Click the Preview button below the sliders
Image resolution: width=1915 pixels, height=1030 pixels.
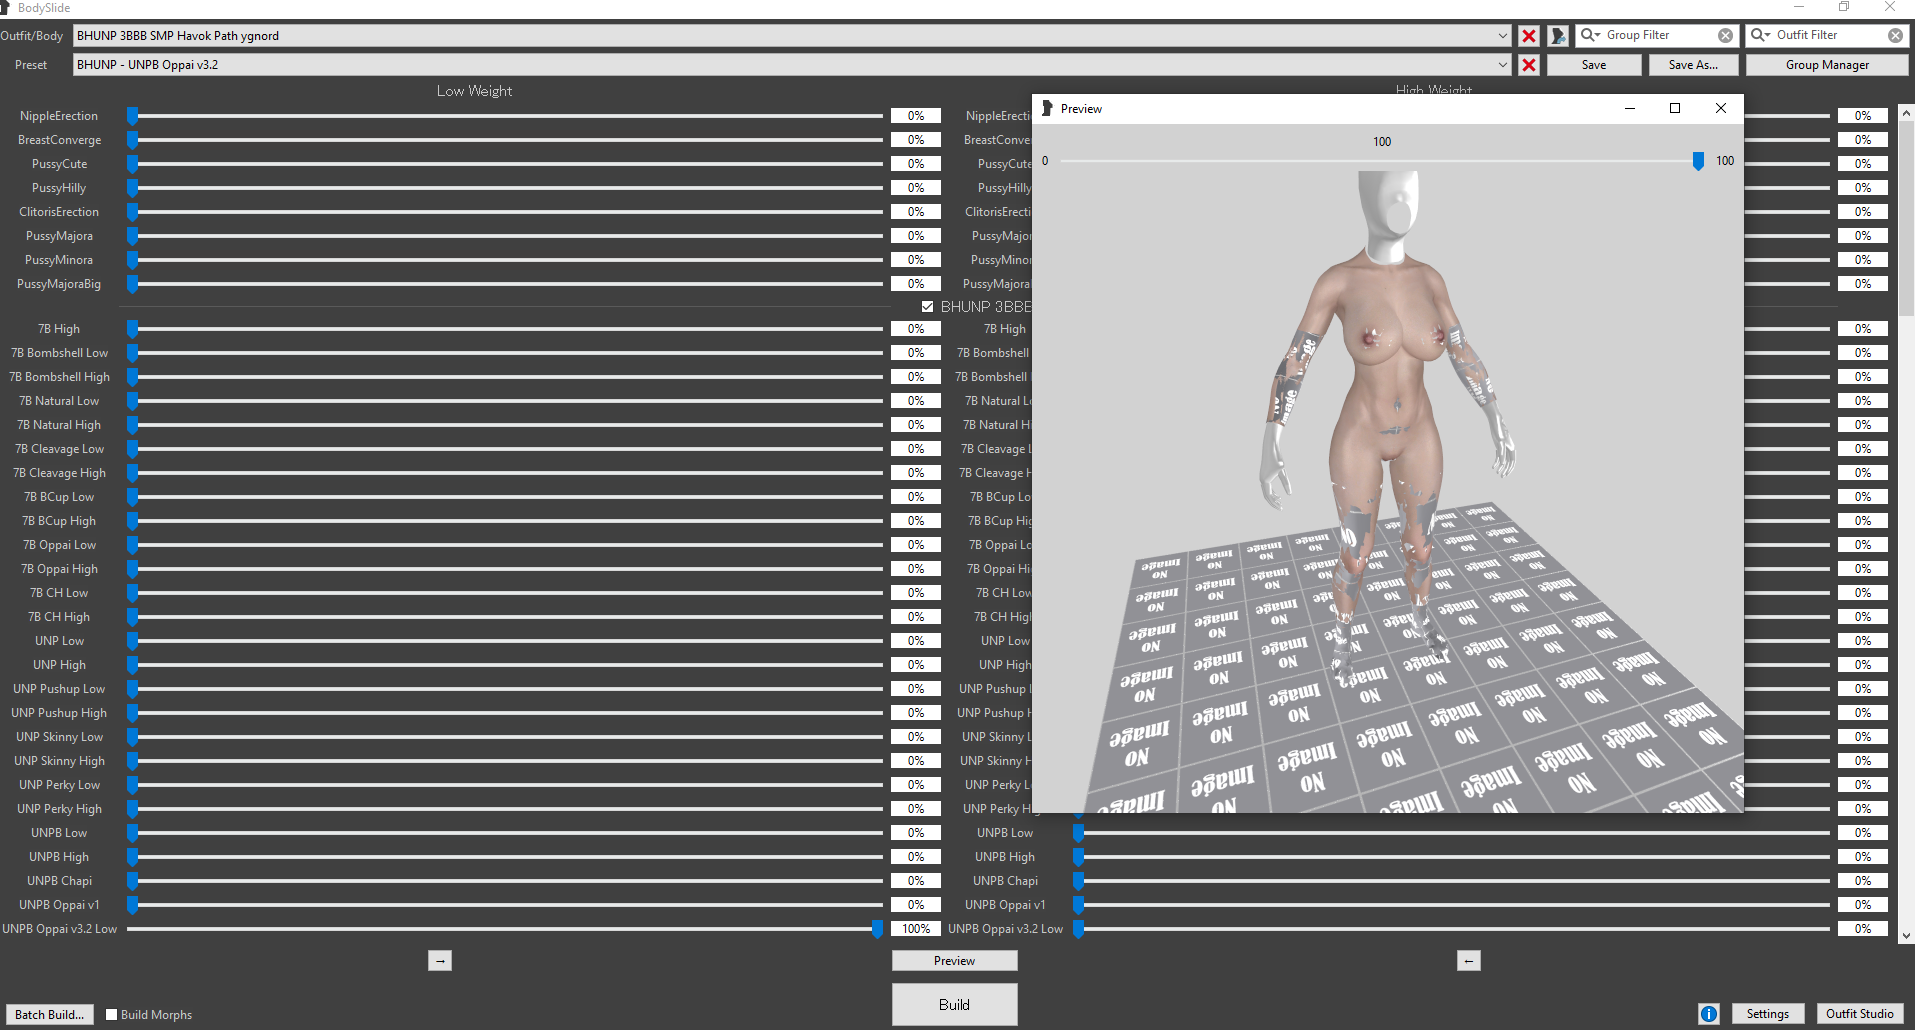click(x=954, y=961)
